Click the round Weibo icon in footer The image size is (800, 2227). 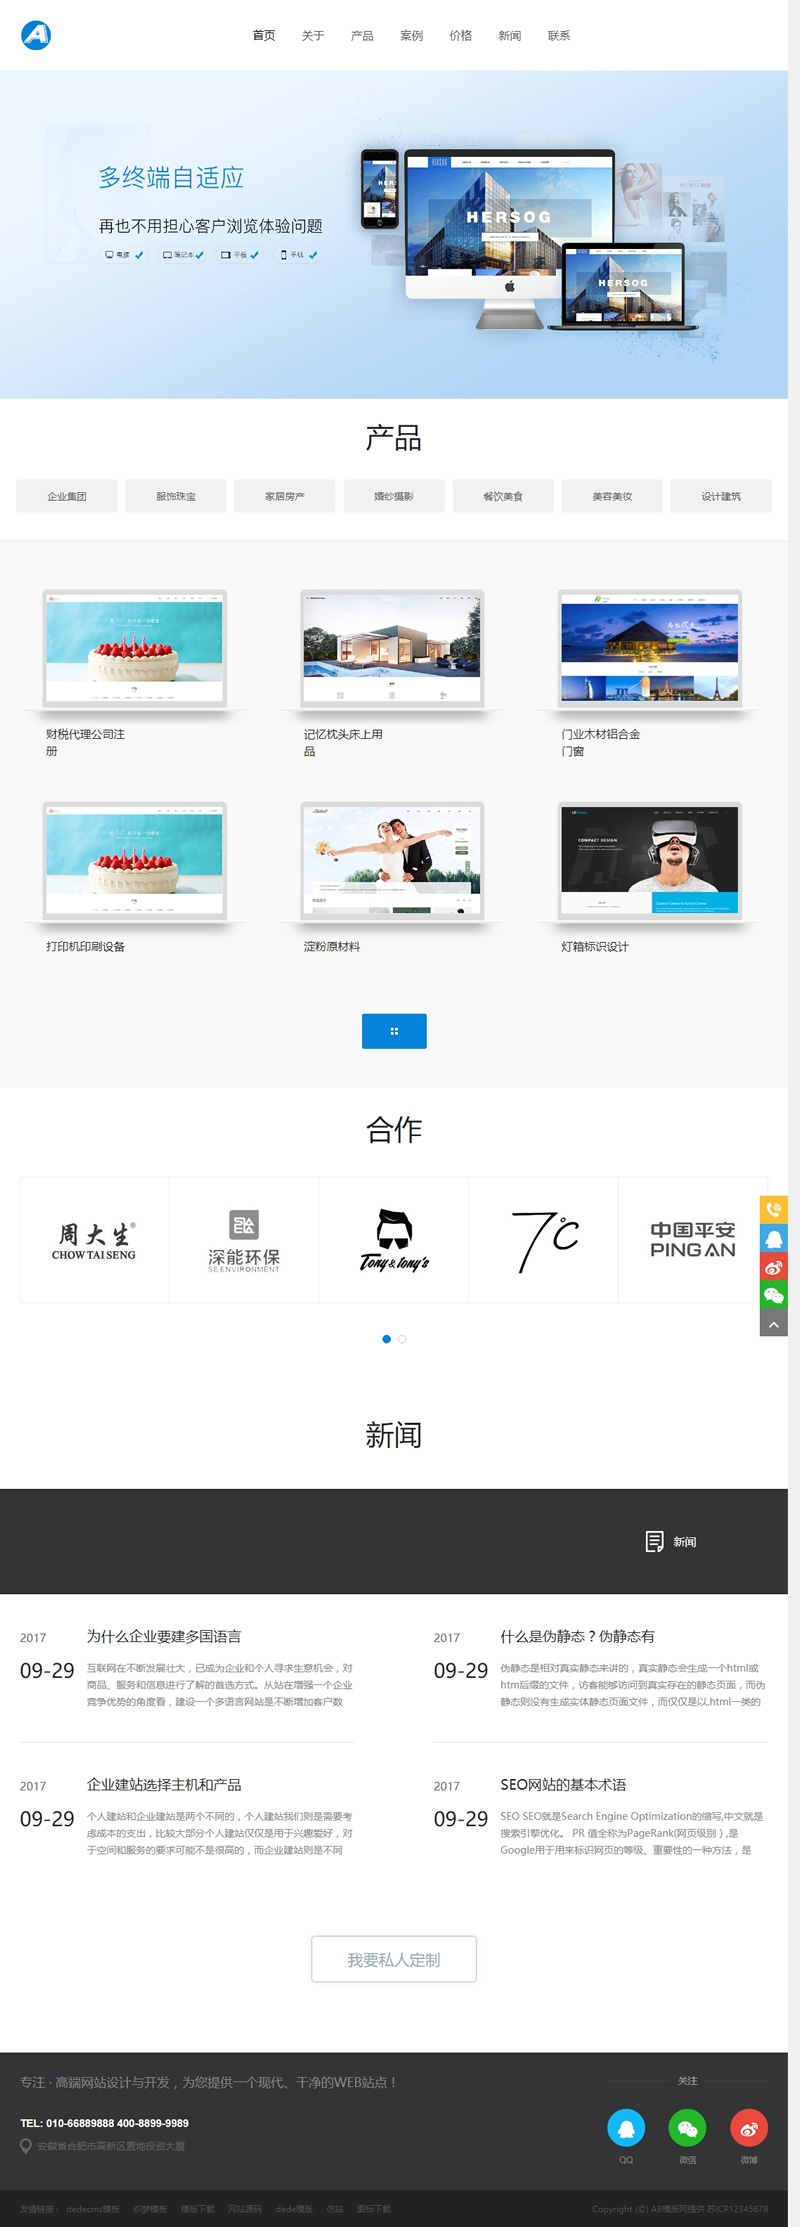[749, 2128]
